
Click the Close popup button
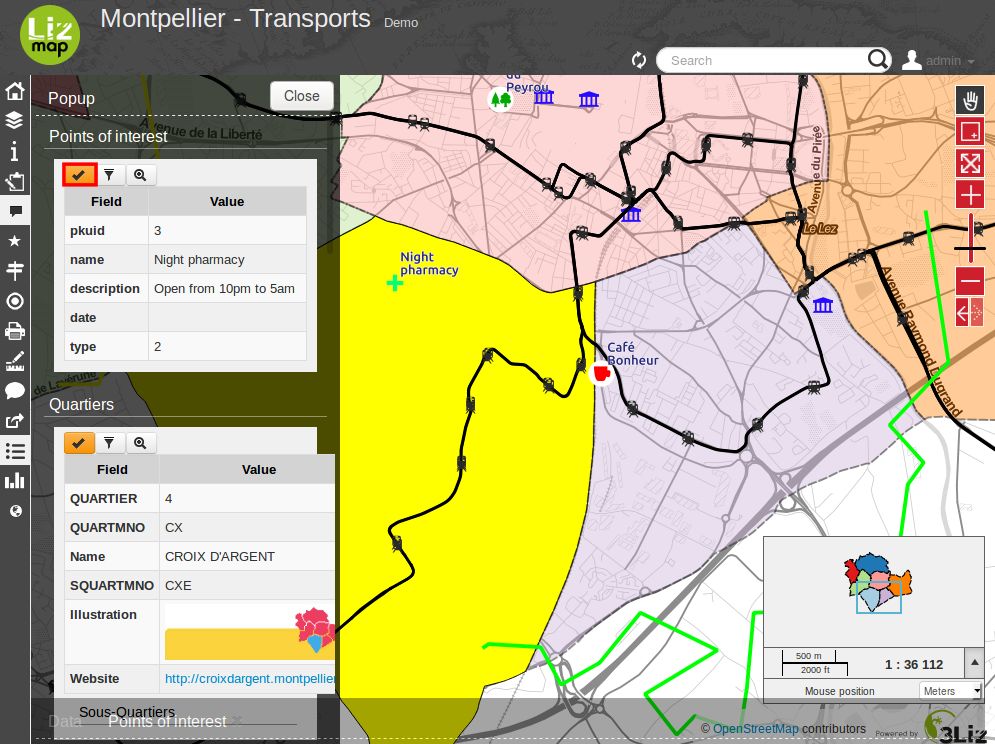pos(301,96)
